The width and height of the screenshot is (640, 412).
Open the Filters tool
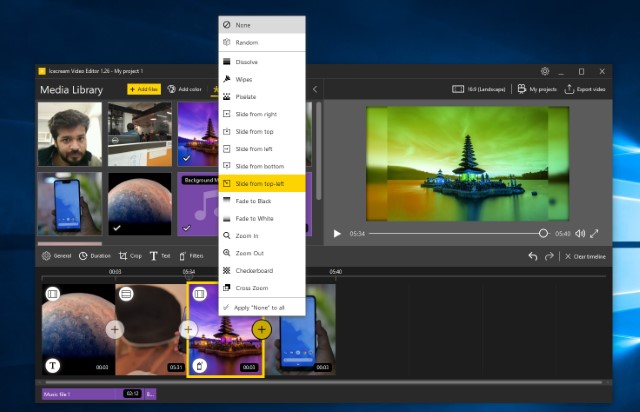pyautogui.click(x=191, y=256)
